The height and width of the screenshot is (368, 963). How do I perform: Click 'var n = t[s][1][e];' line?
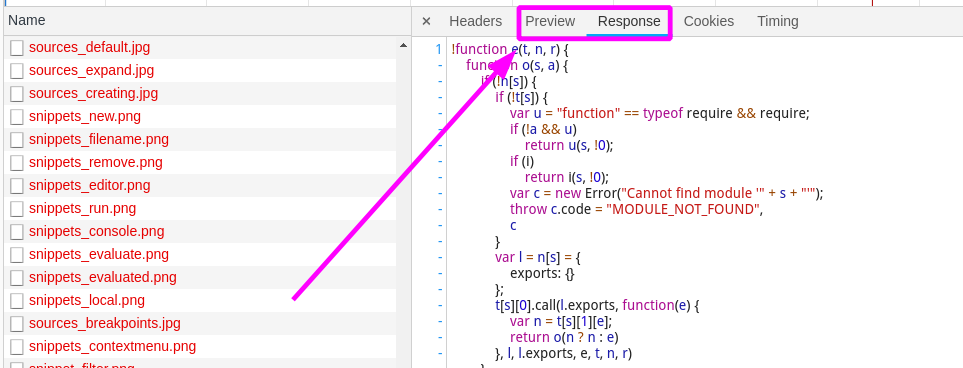pos(561,321)
